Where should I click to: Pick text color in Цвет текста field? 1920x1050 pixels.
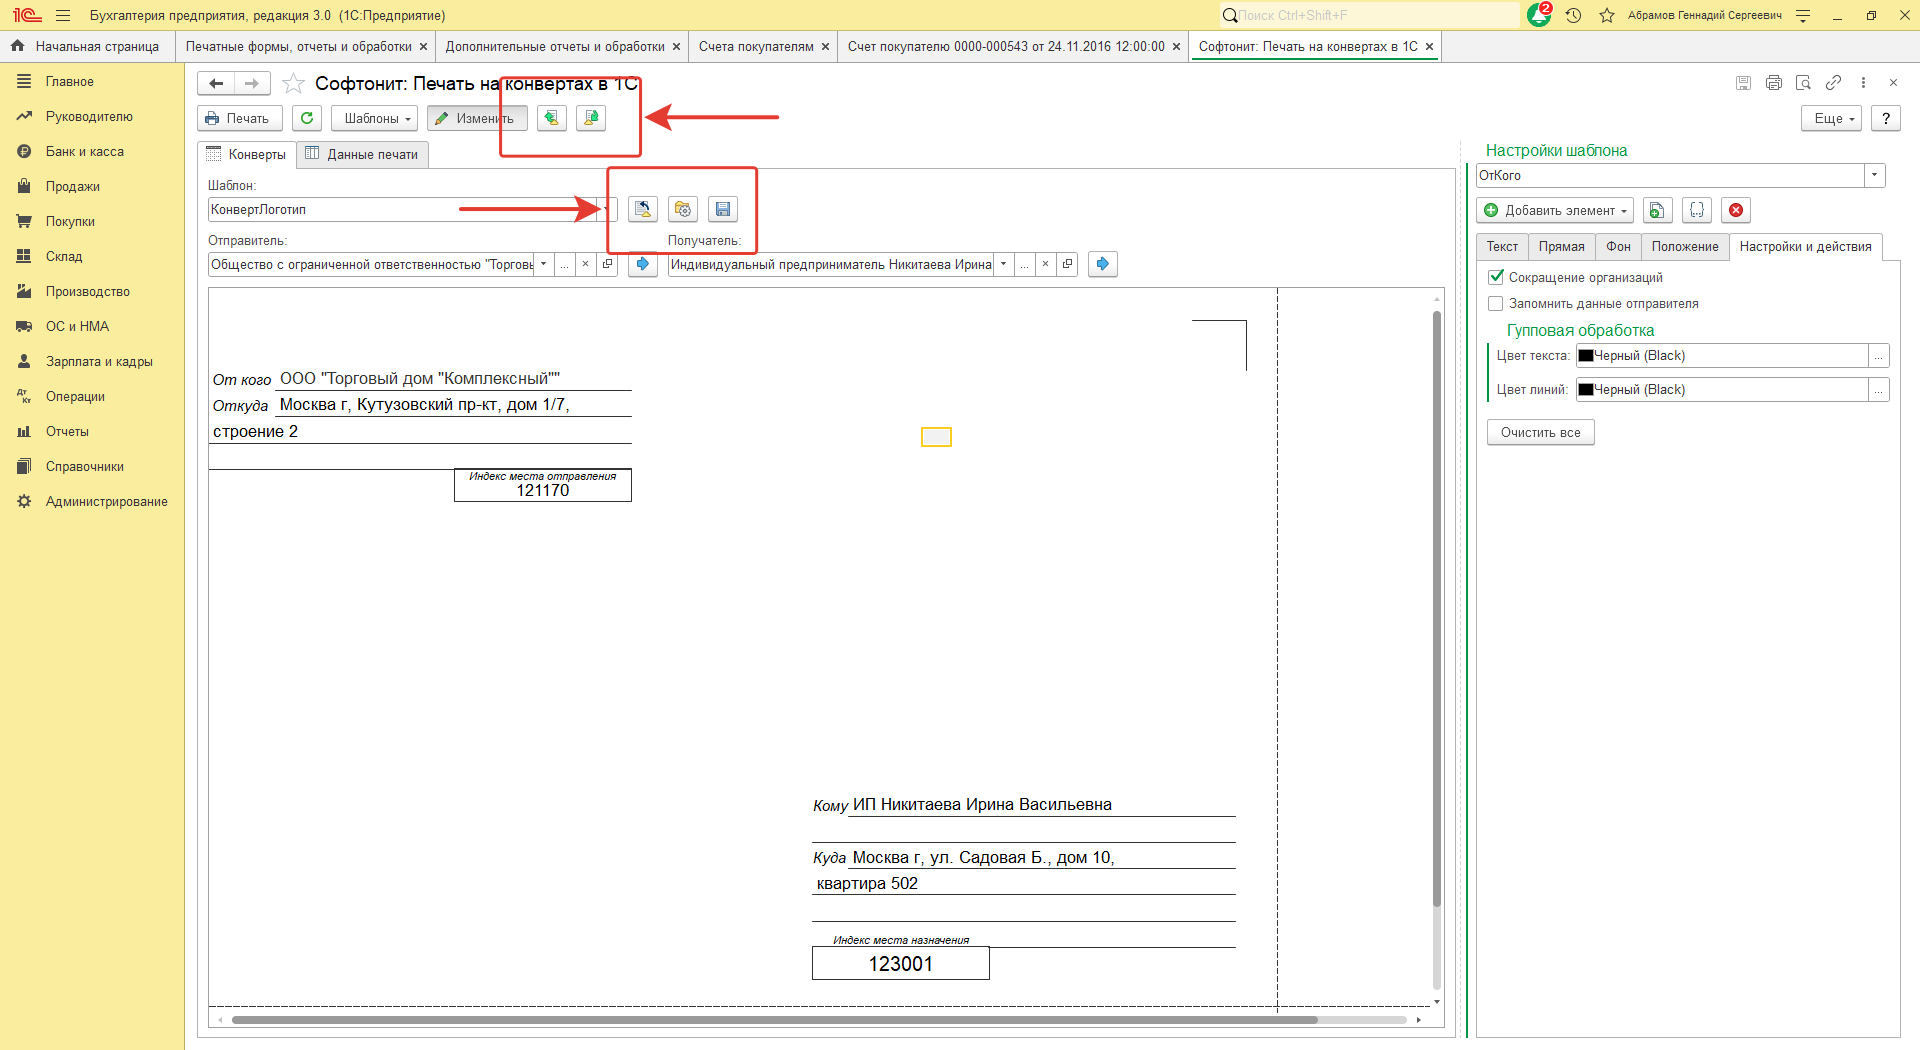[1879, 356]
